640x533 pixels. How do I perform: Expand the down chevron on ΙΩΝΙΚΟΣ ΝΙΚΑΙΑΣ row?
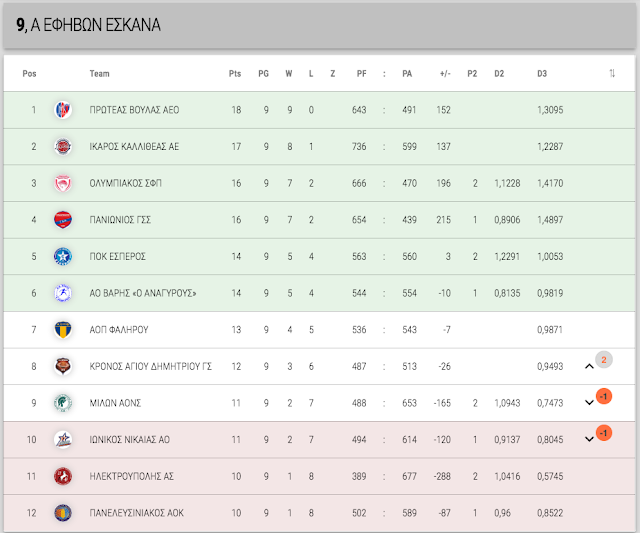click(589, 440)
